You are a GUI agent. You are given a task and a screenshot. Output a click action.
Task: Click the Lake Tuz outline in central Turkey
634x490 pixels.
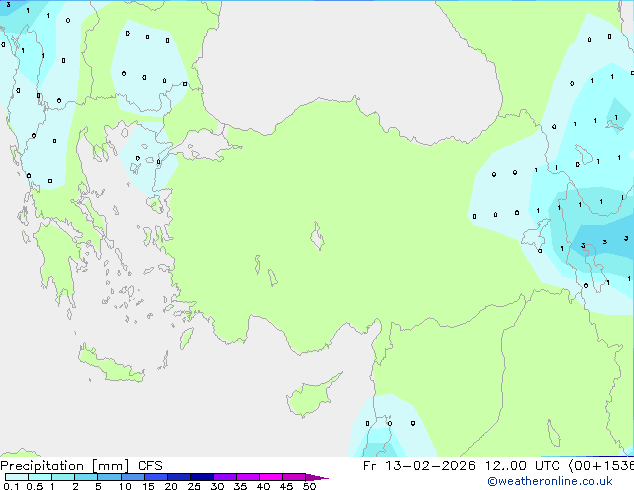point(317,236)
